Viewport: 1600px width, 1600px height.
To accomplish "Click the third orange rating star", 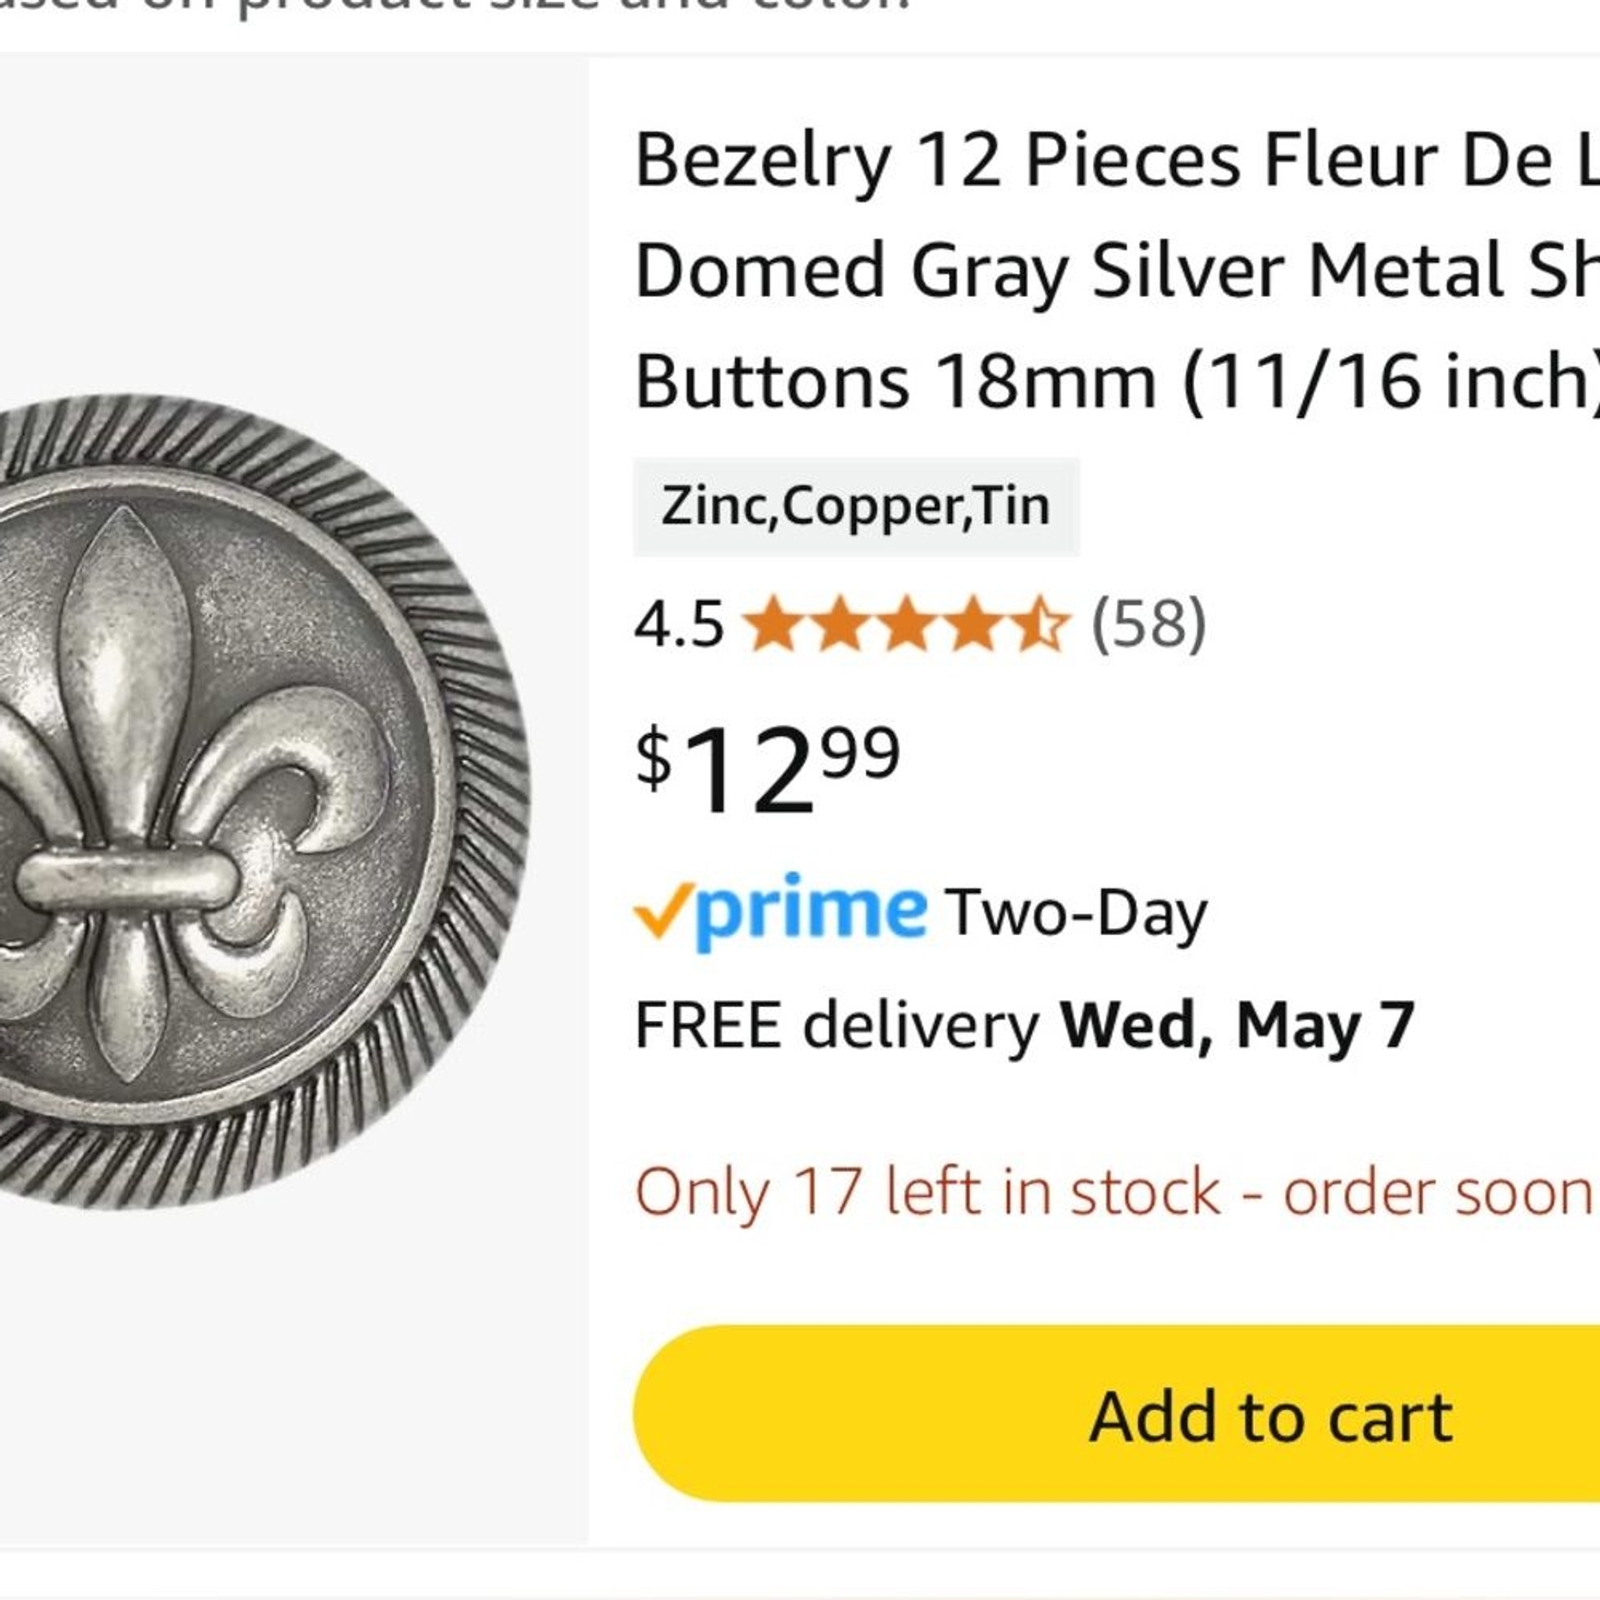I will (x=906, y=624).
